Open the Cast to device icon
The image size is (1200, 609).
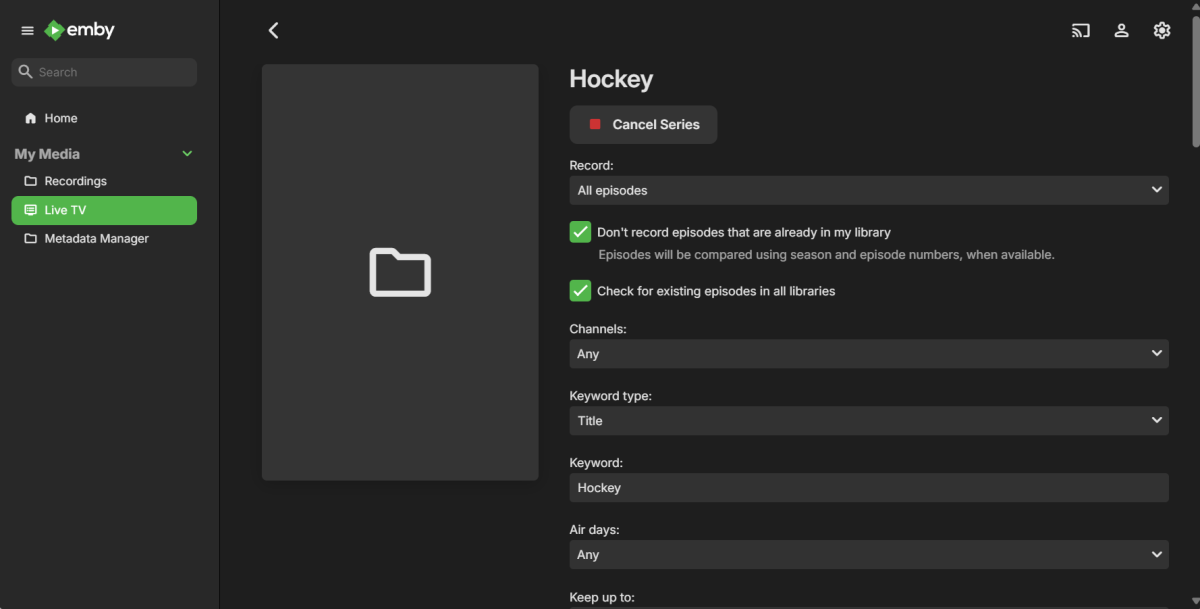(1080, 30)
